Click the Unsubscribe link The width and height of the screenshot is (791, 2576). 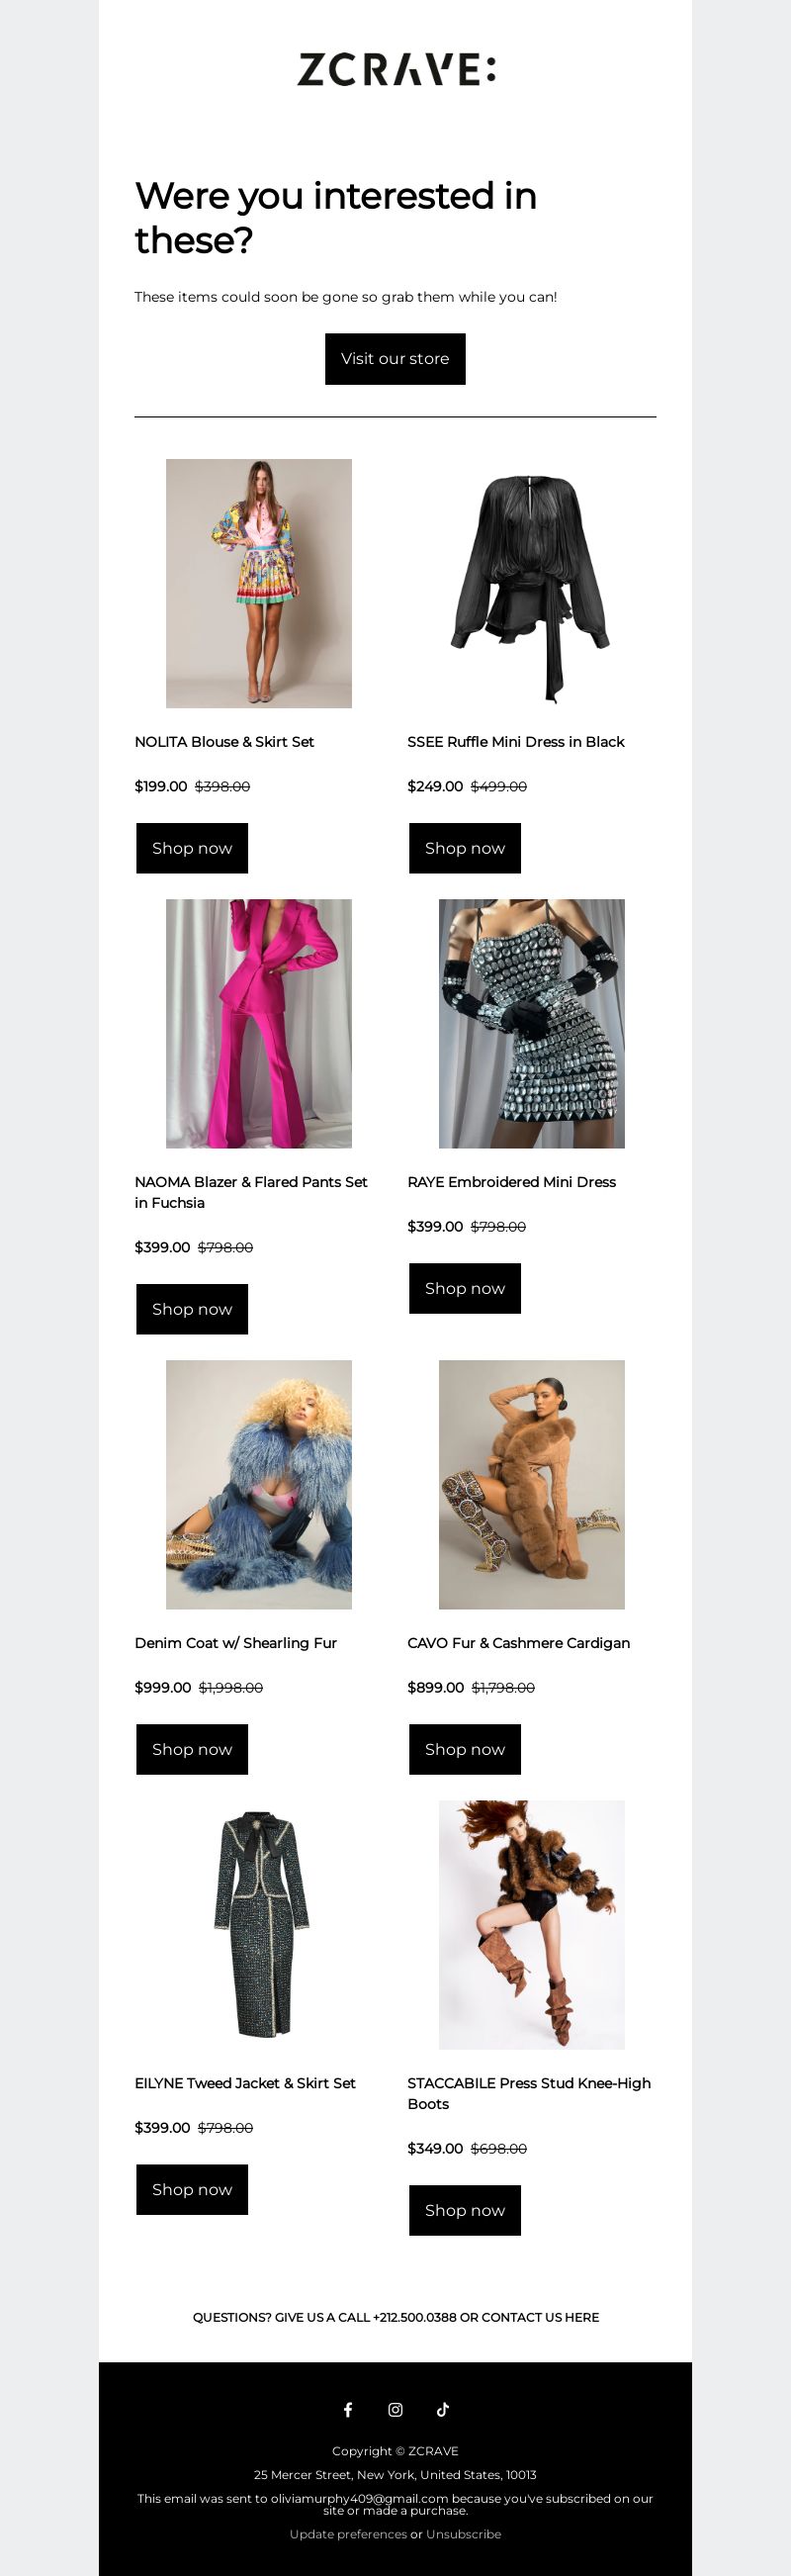click(x=463, y=2534)
